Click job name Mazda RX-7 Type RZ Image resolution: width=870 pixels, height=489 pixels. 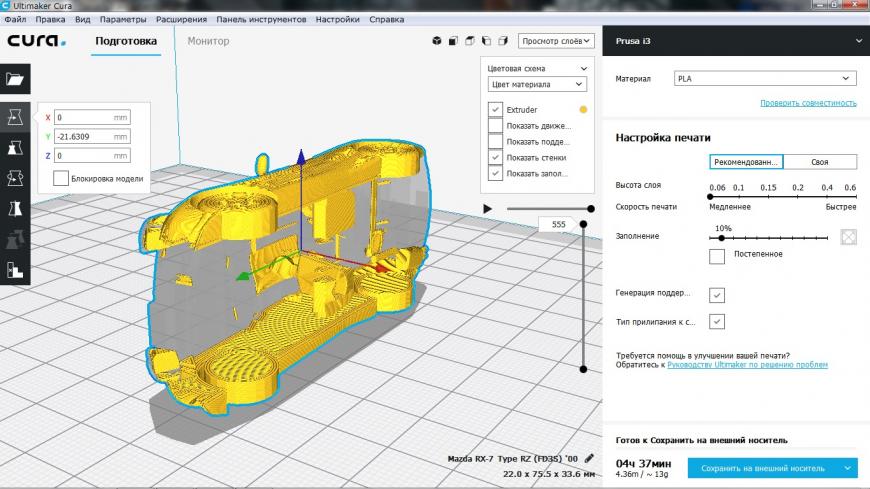tap(512, 458)
